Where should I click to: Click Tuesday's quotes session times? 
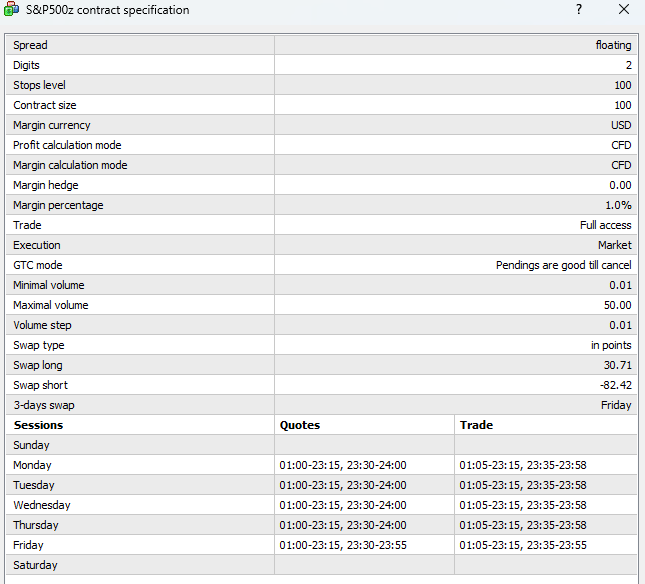click(343, 485)
